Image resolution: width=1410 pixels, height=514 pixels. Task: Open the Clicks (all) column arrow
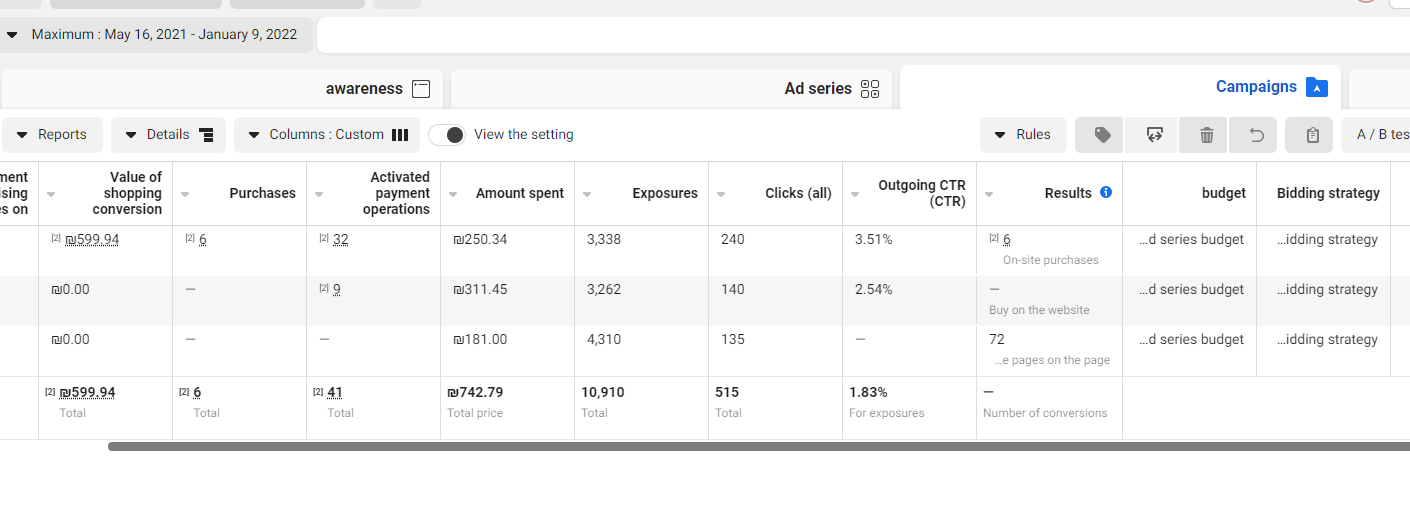[722, 194]
